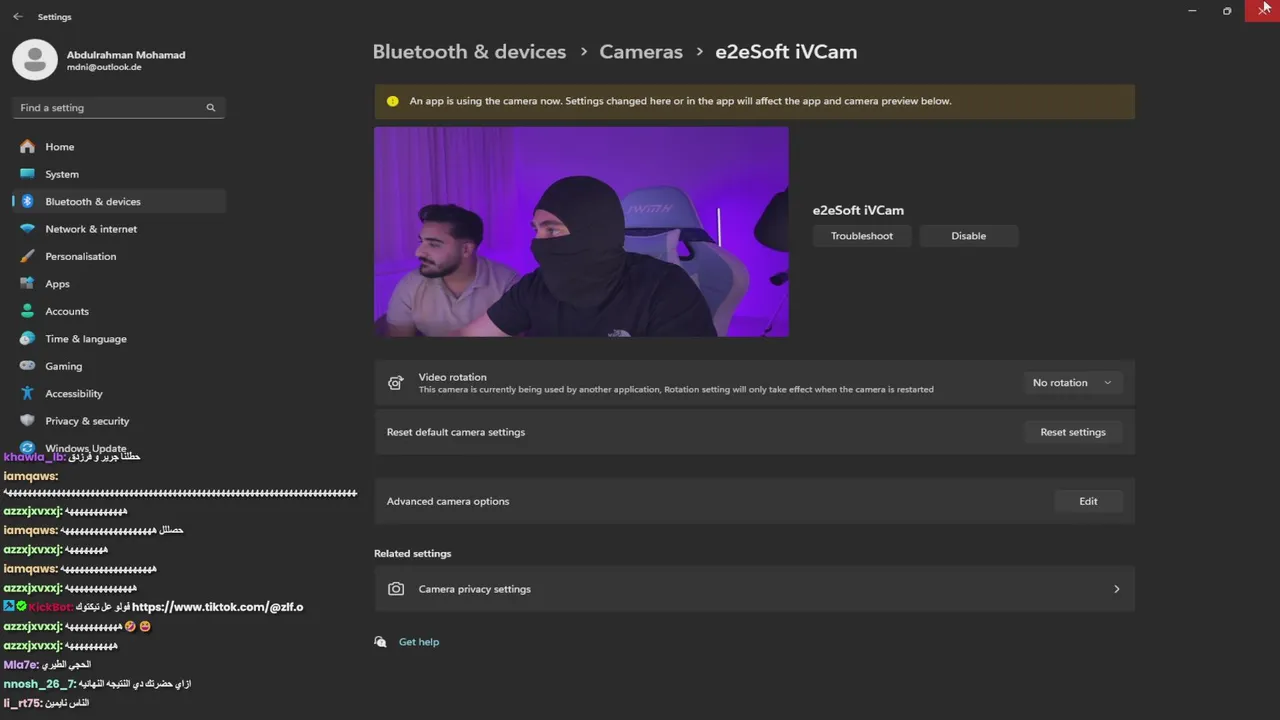Click the System monitor icon
Image resolution: width=1280 pixels, height=720 pixels.
(x=27, y=174)
